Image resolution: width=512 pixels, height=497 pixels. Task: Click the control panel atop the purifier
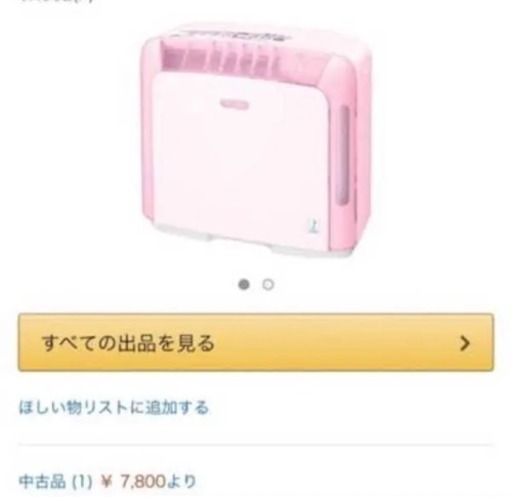point(233,34)
